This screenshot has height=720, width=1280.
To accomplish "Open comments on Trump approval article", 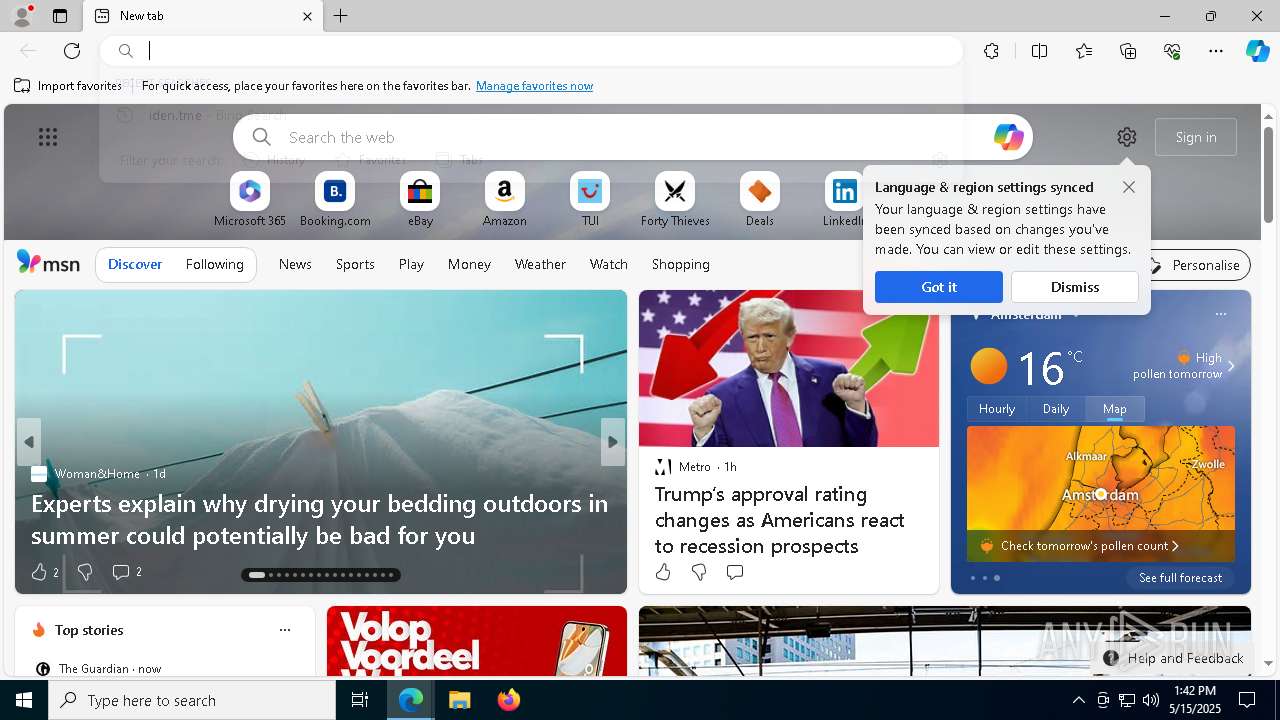I will (735, 572).
